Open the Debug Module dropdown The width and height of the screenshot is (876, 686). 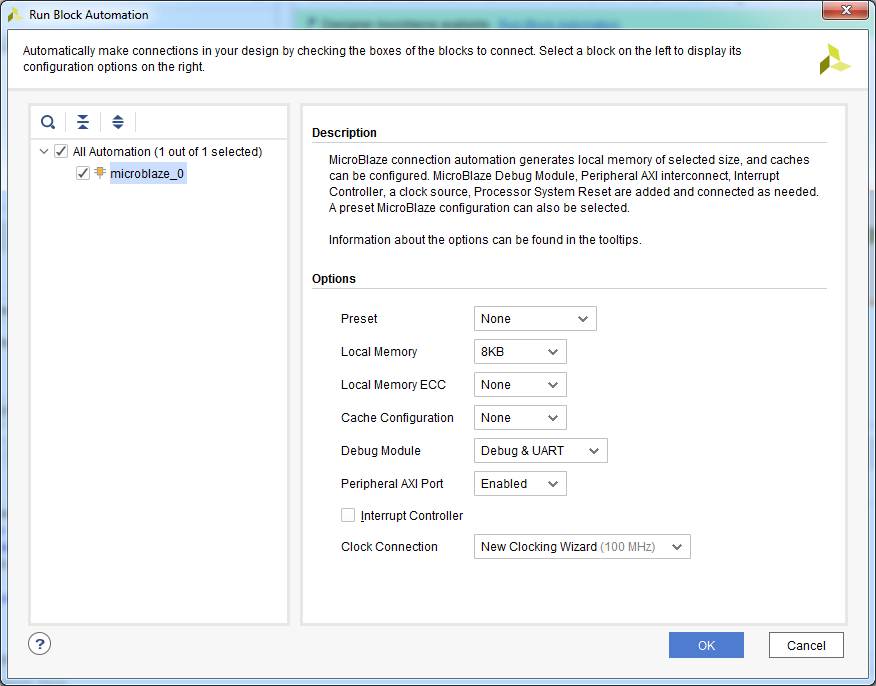(540, 450)
